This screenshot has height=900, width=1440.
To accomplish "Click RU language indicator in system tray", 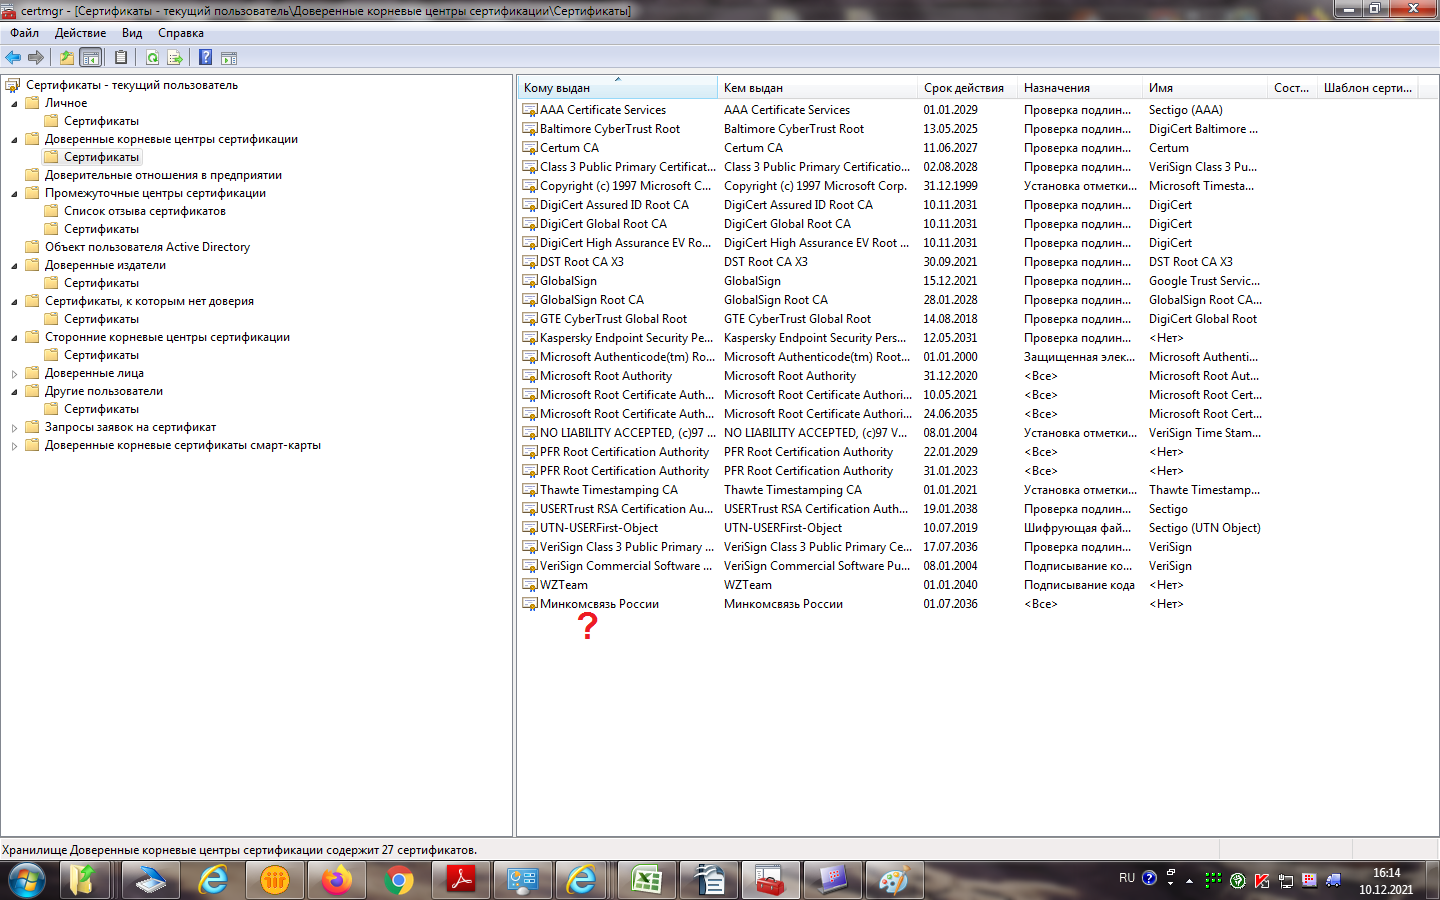I will pyautogui.click(x=1127, y=878).
